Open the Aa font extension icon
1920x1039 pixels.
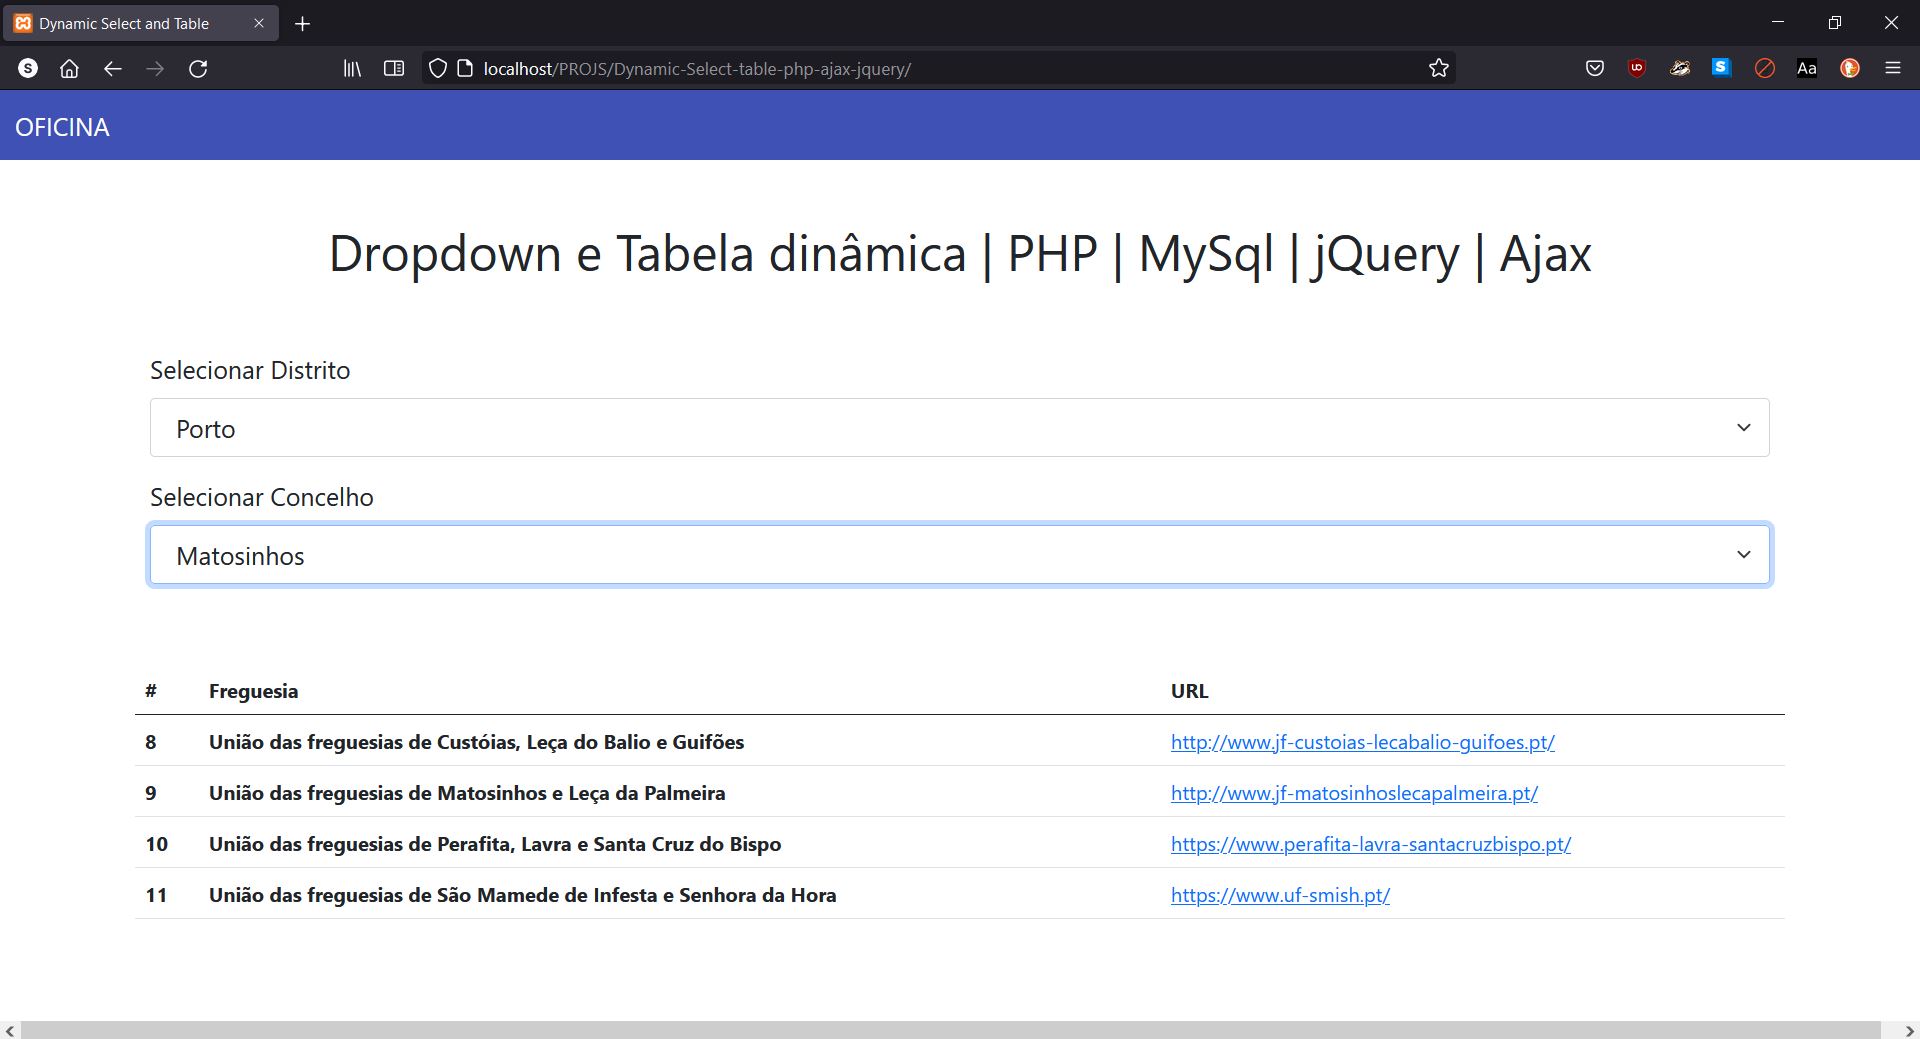(1806, 69)
